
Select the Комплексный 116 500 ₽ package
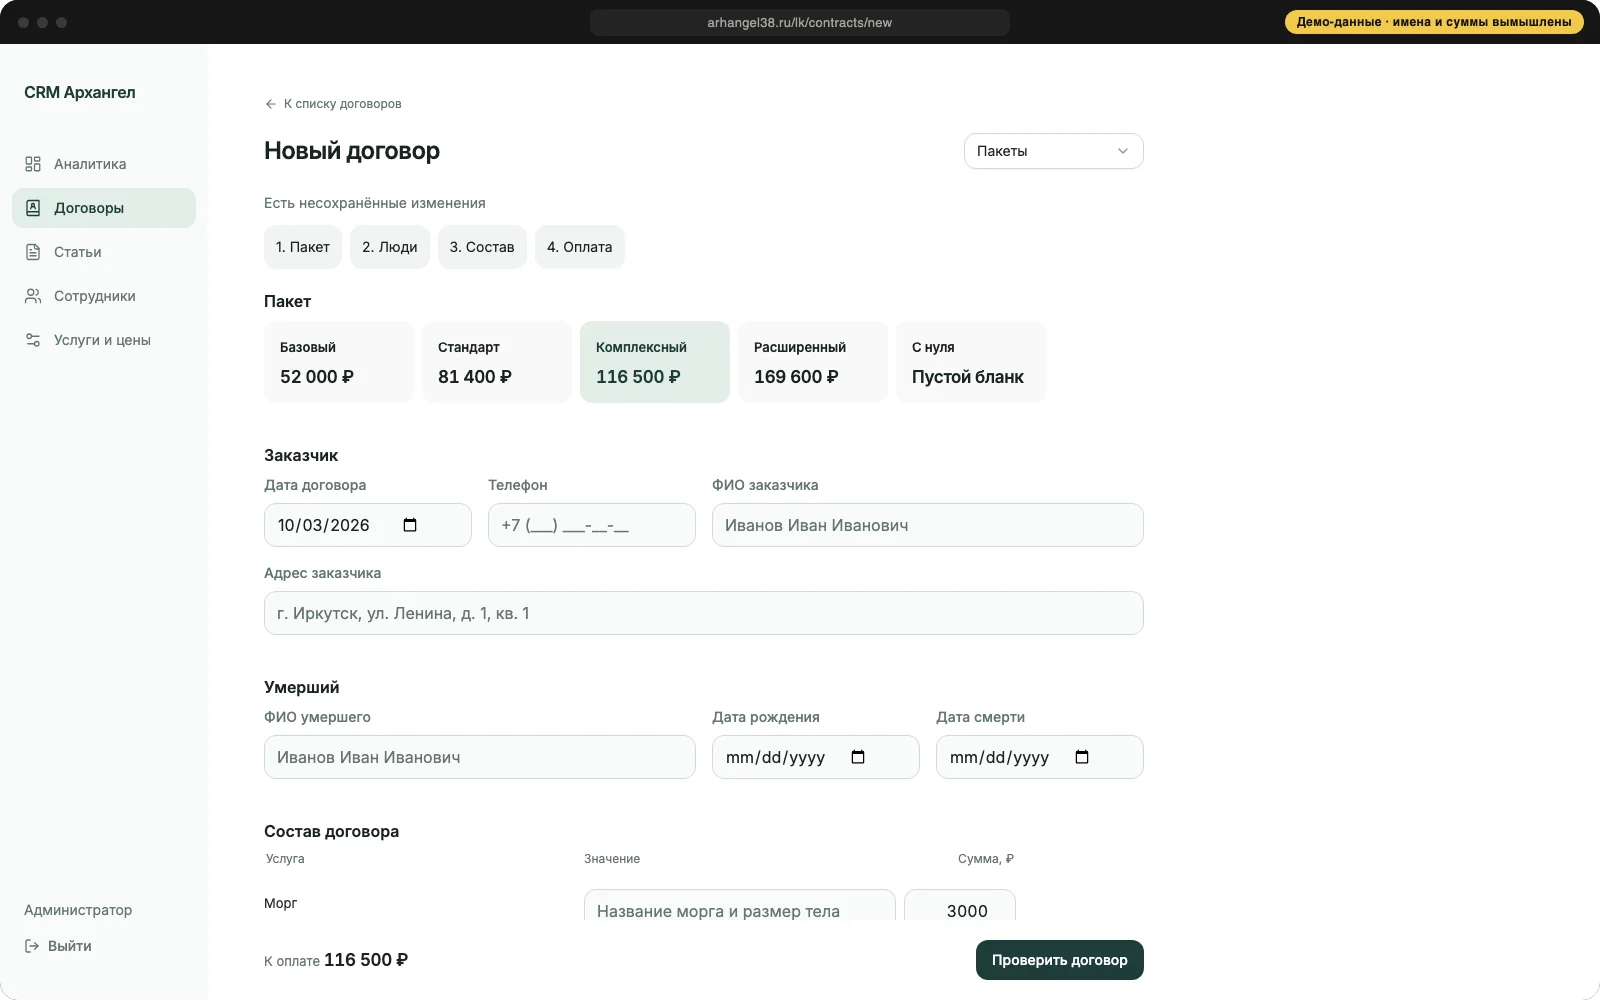click(655, 362)
